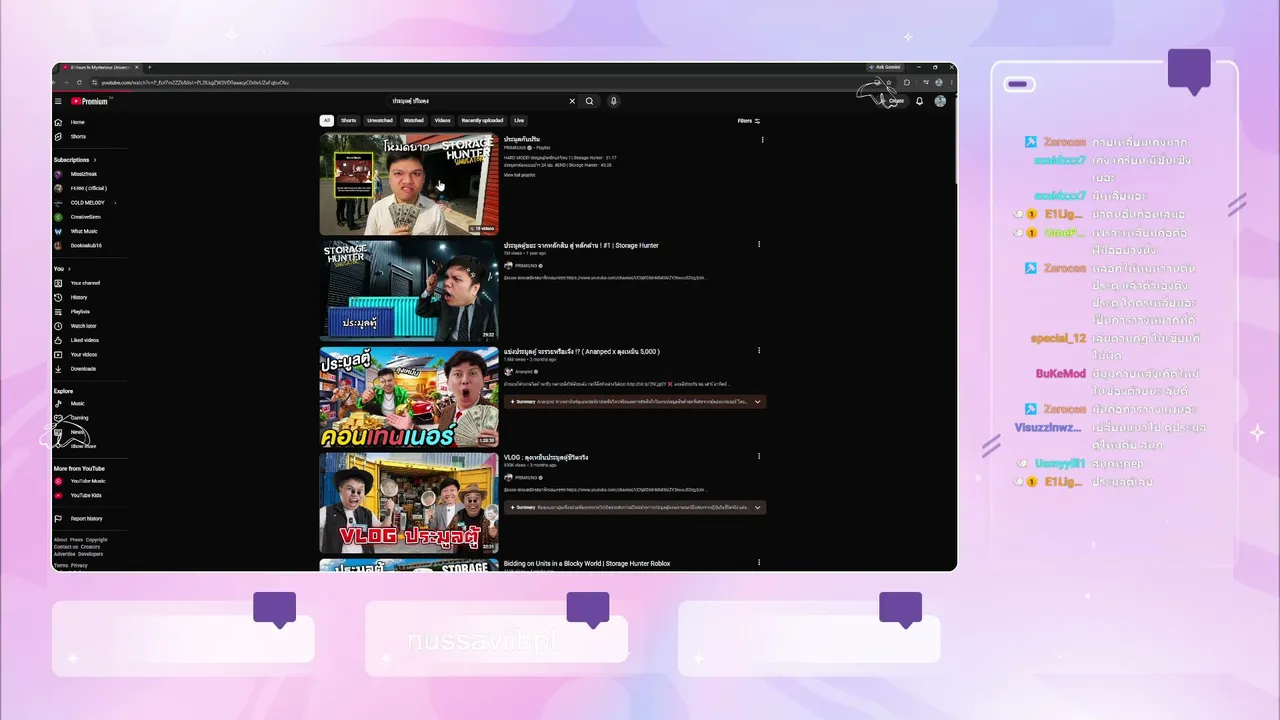The image size is (1280, 720).
Task: Open the account avatar menu
Action: (940, 101)
